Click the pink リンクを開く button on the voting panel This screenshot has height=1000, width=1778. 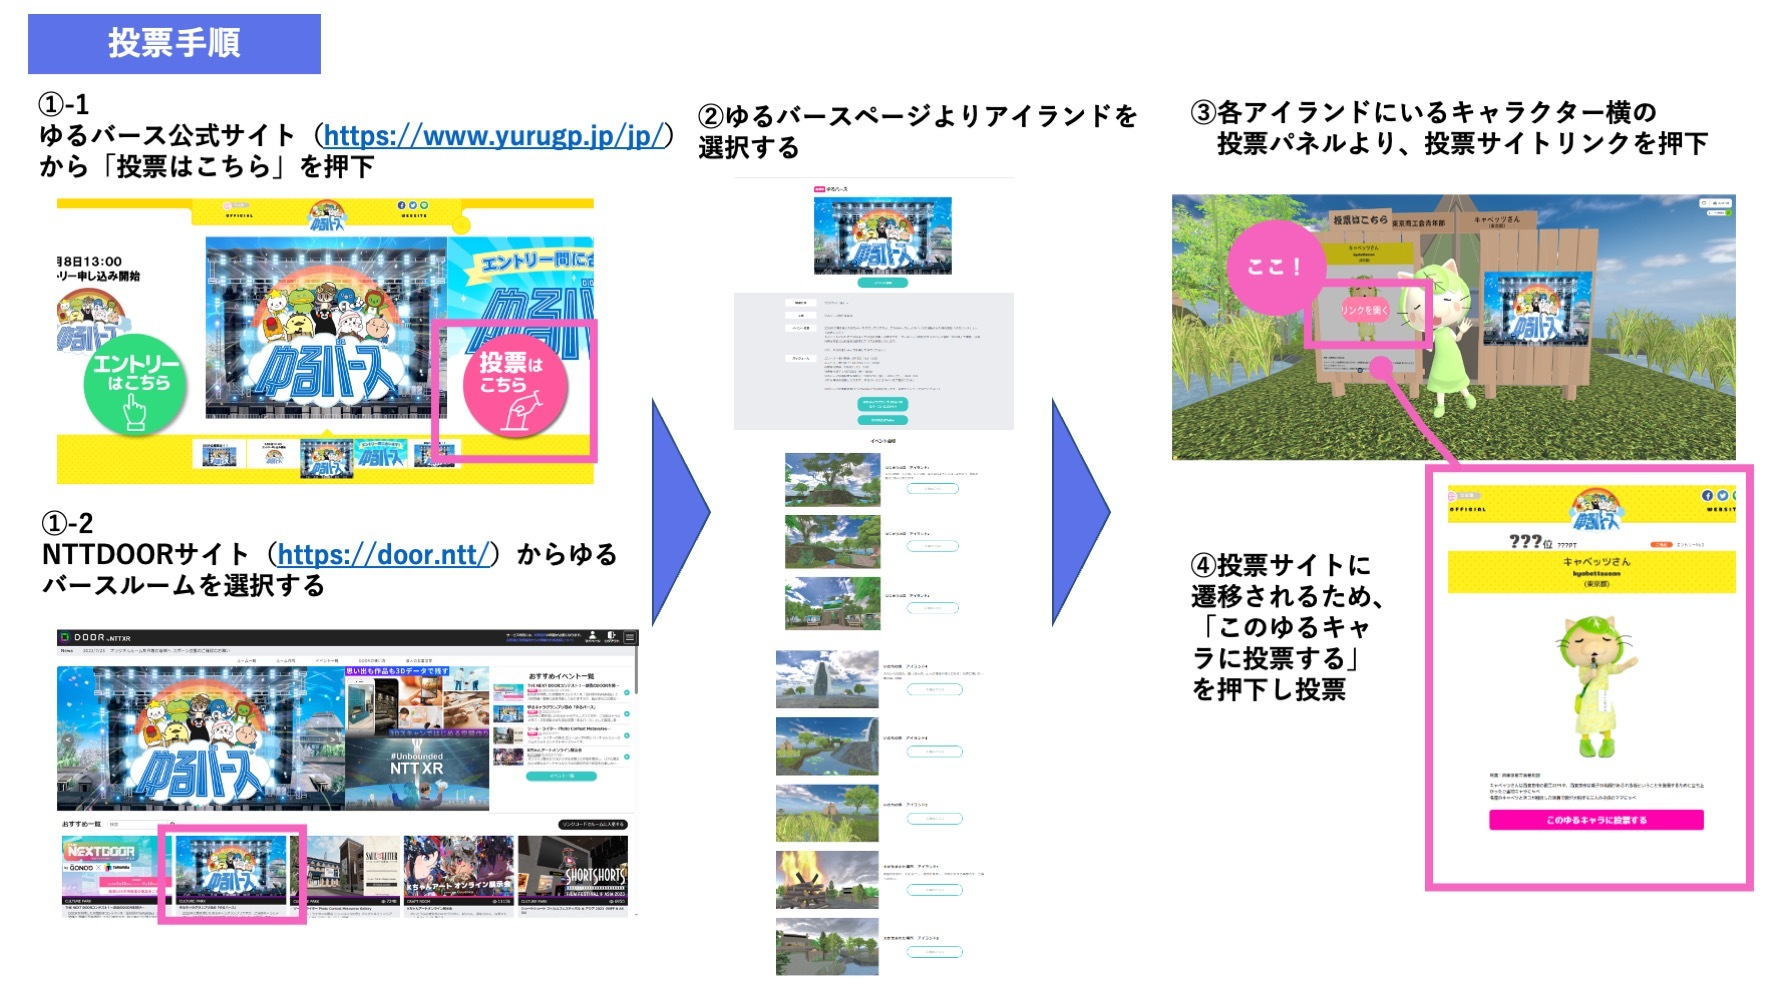1365,310
